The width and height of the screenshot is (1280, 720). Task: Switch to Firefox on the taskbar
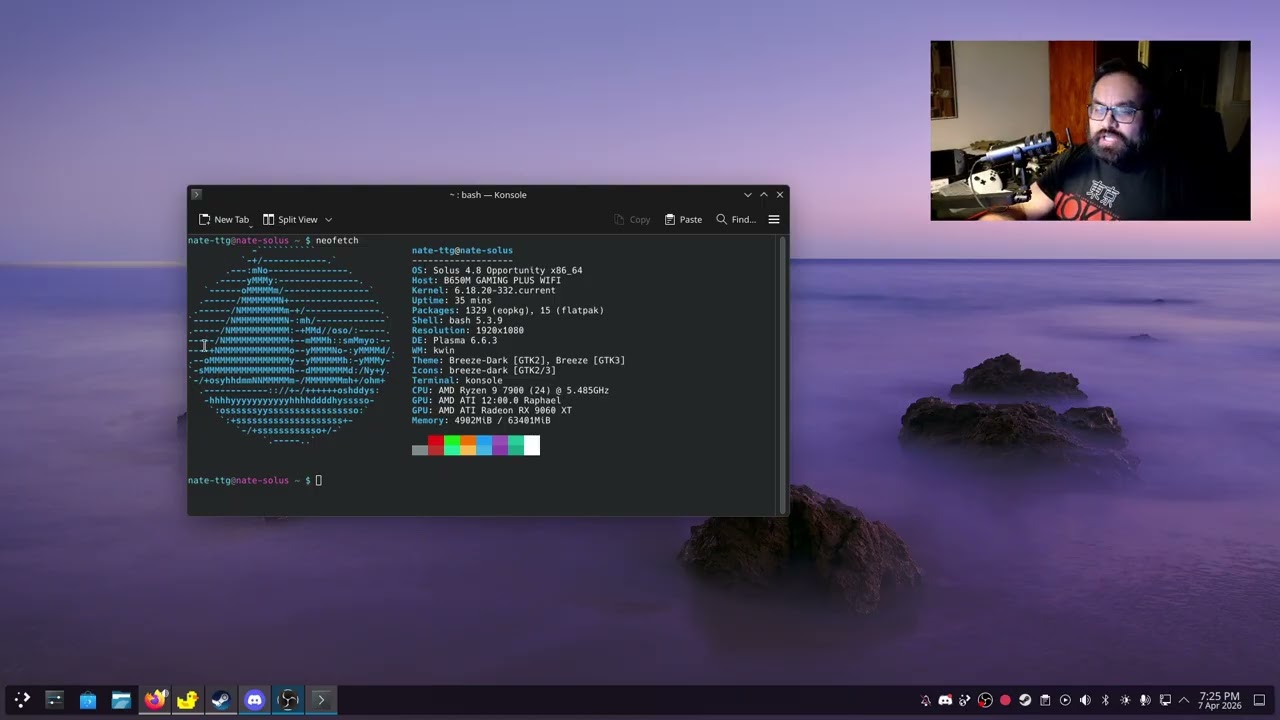pos(154,700)
